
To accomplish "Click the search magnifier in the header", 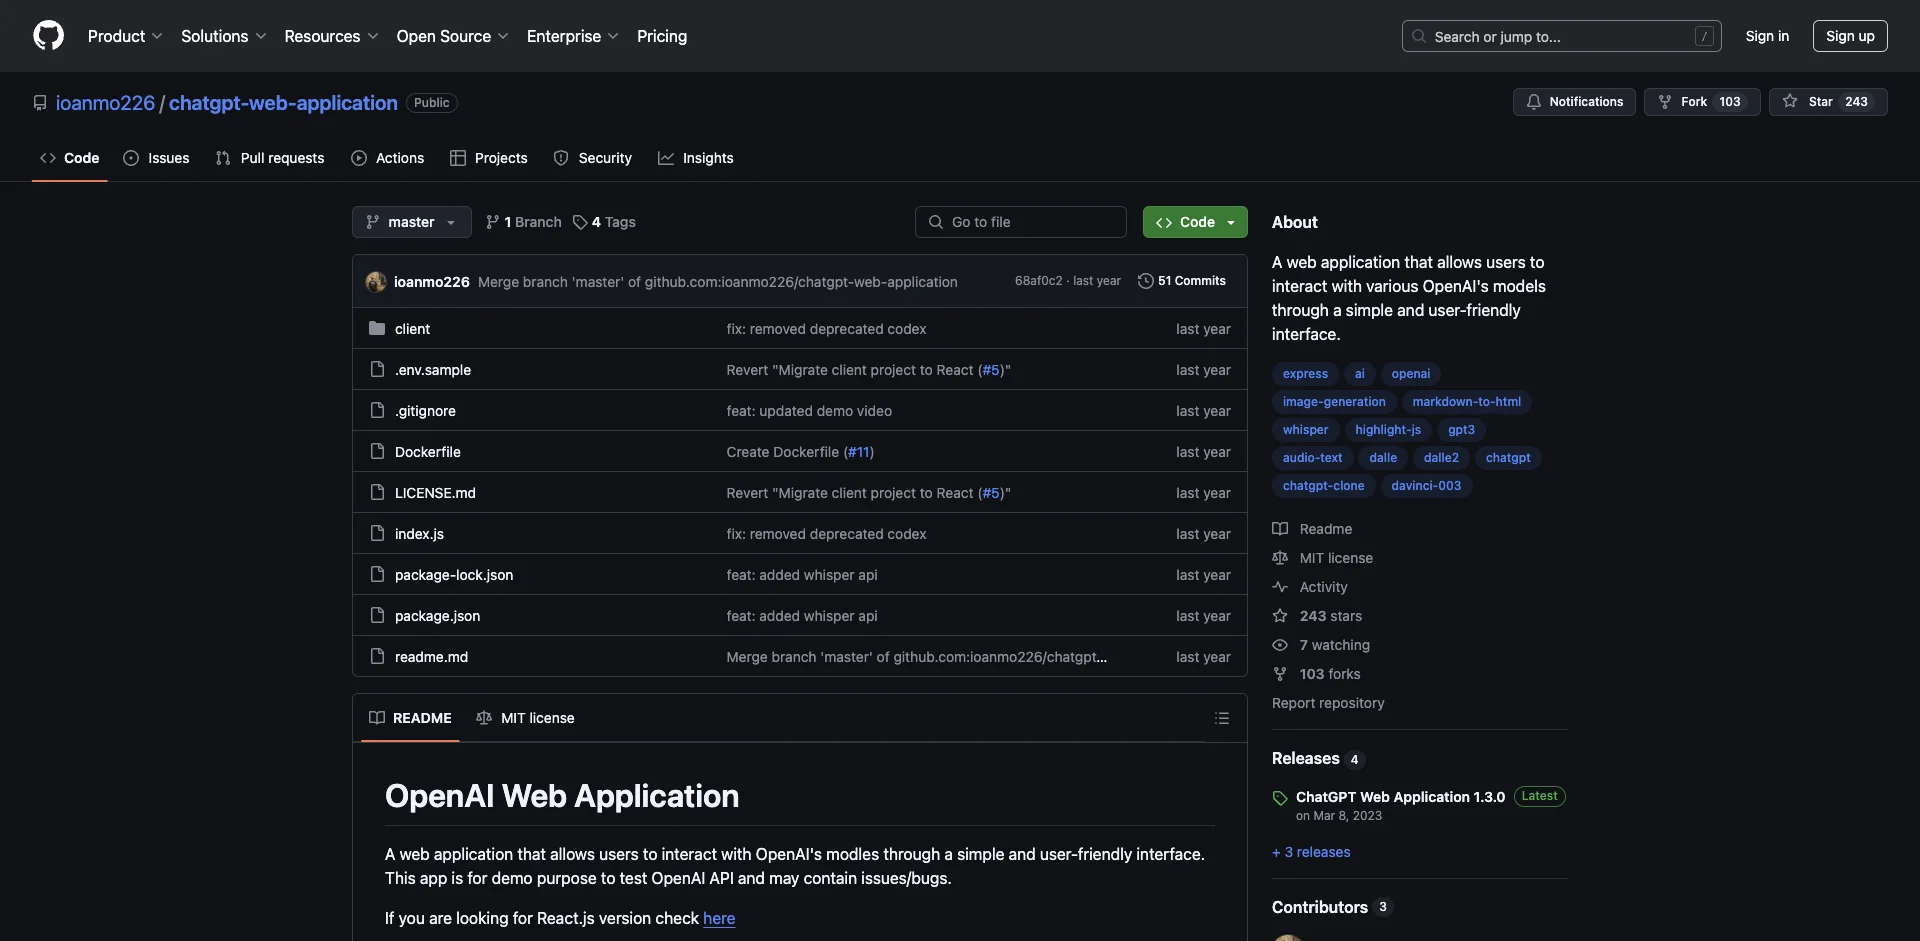I will [x=1419, y=36].
